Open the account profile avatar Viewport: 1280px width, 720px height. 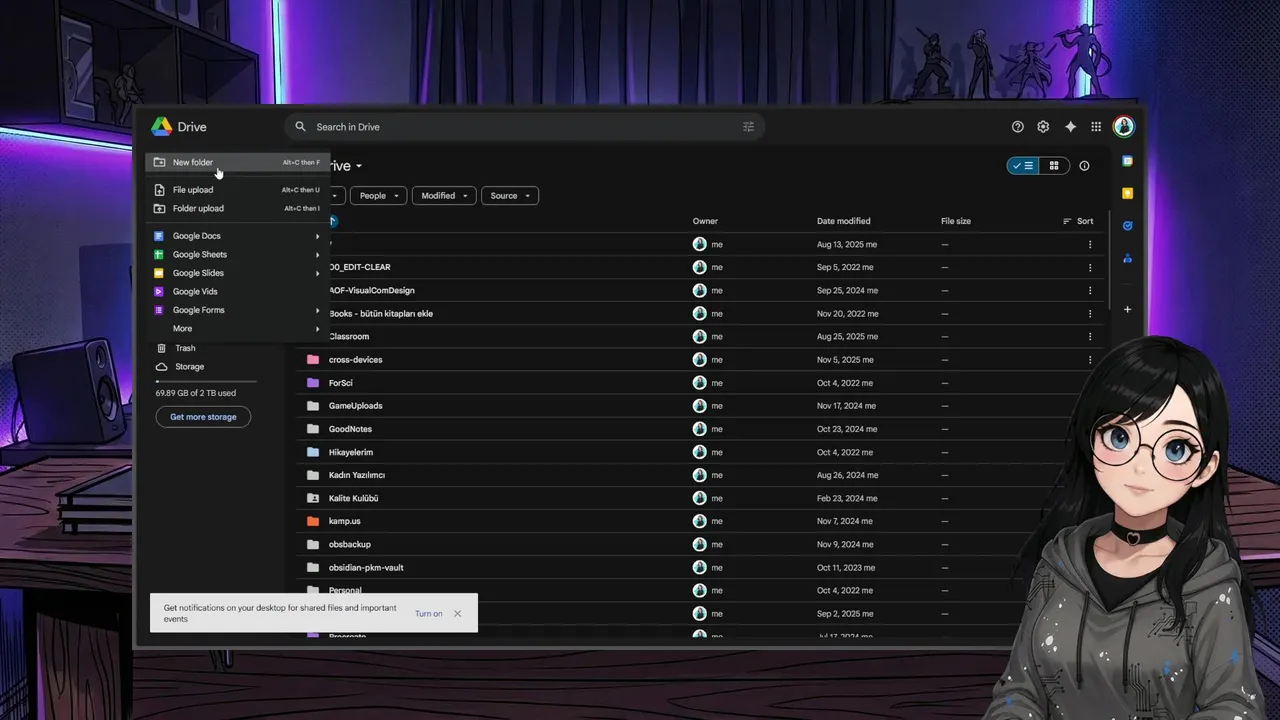point(1124,127)
